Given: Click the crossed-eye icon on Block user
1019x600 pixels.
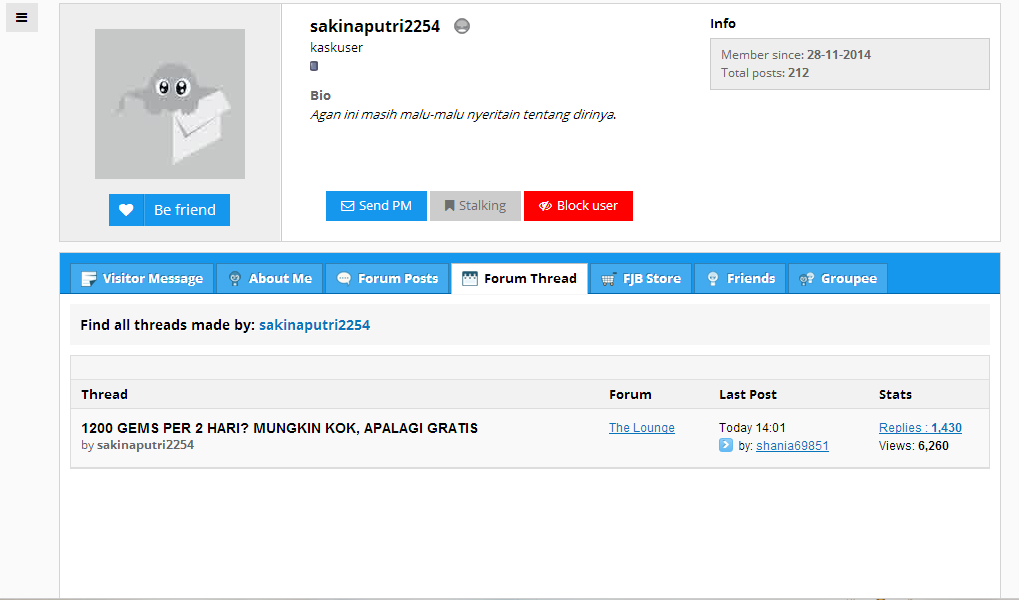Looking at the screenshot, I should (x=545, y=206).
